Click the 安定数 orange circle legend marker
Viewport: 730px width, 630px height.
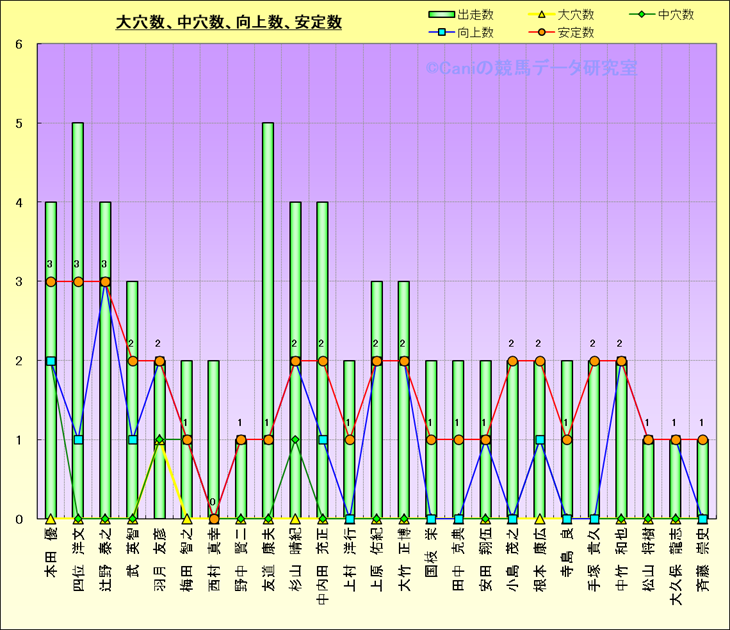click(541, 32)
